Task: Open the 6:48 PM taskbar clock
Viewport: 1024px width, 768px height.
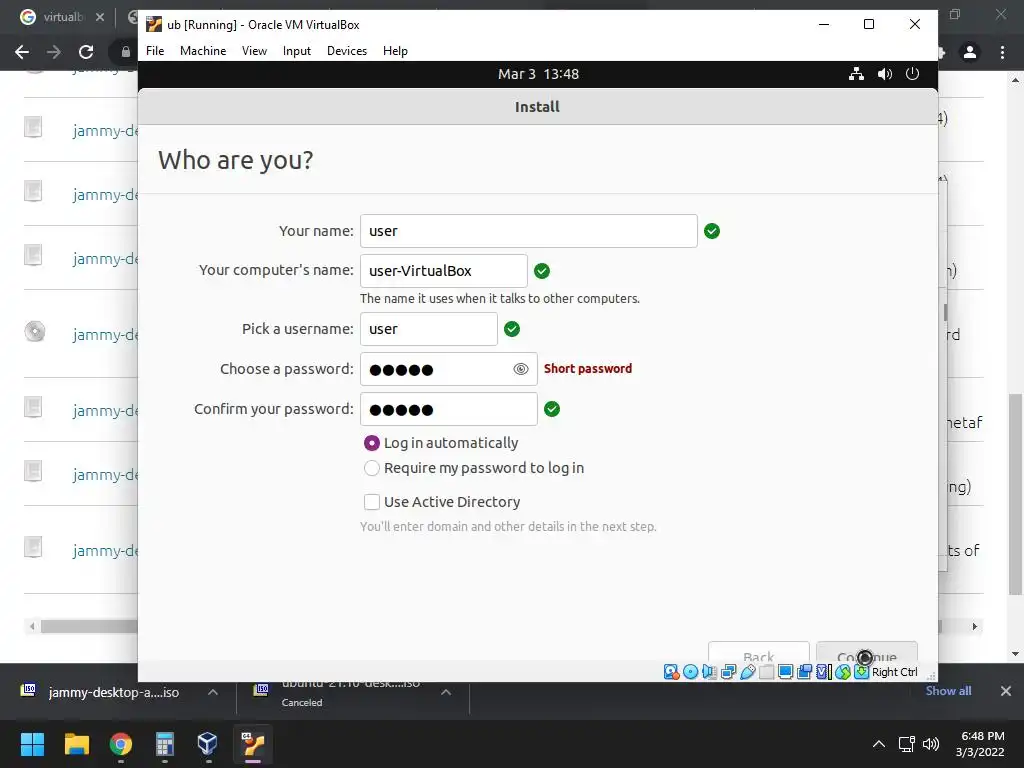Action: point(980,744)
